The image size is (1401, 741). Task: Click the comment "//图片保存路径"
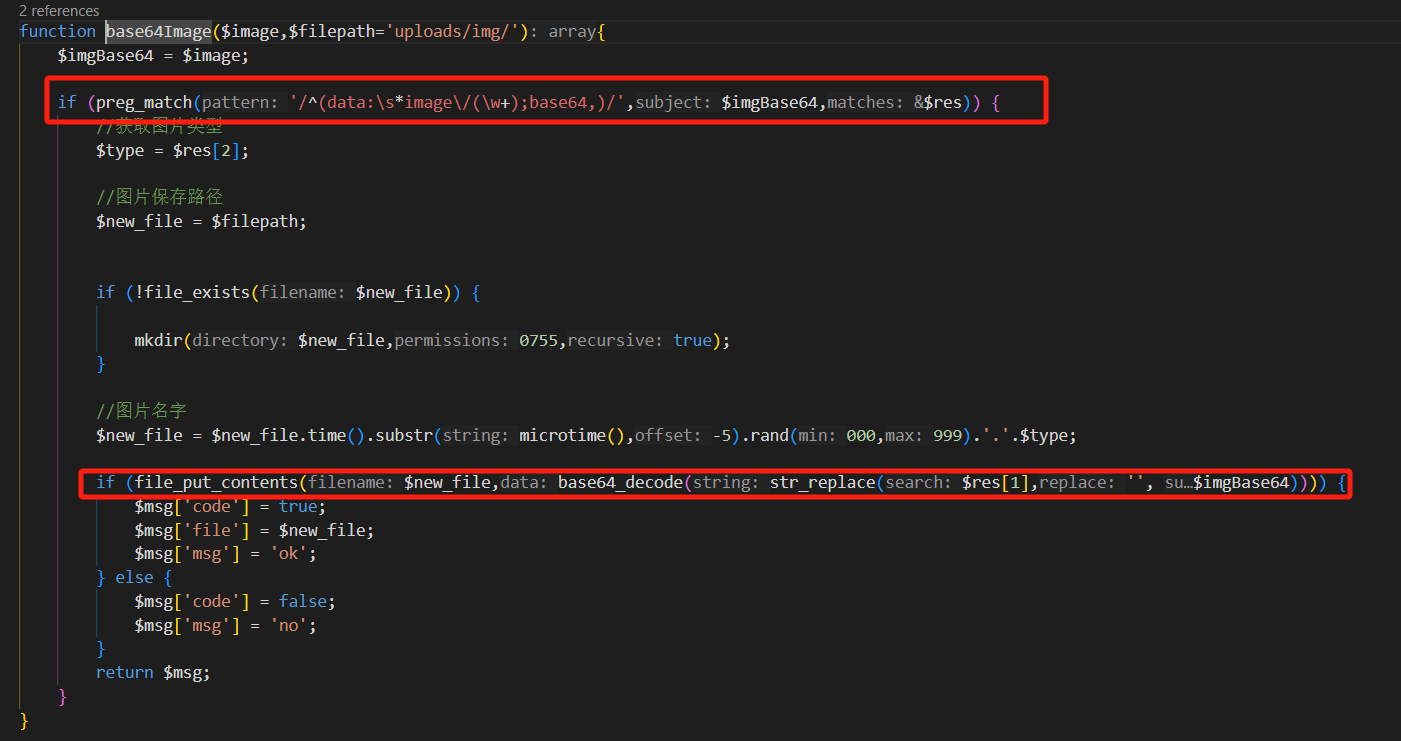coord(159,196)
